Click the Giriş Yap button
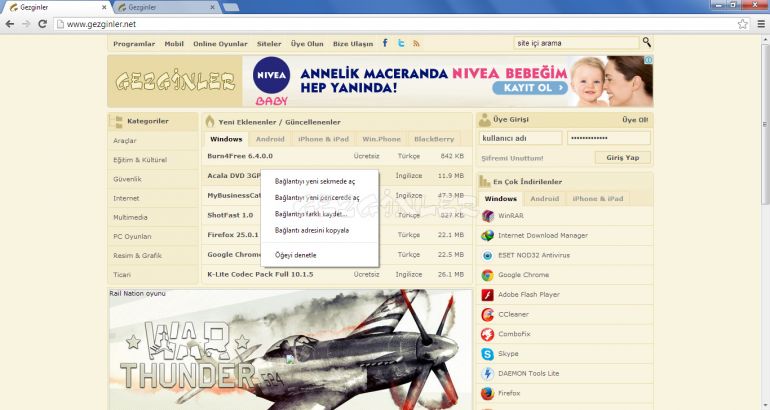 tap(623, 158)
